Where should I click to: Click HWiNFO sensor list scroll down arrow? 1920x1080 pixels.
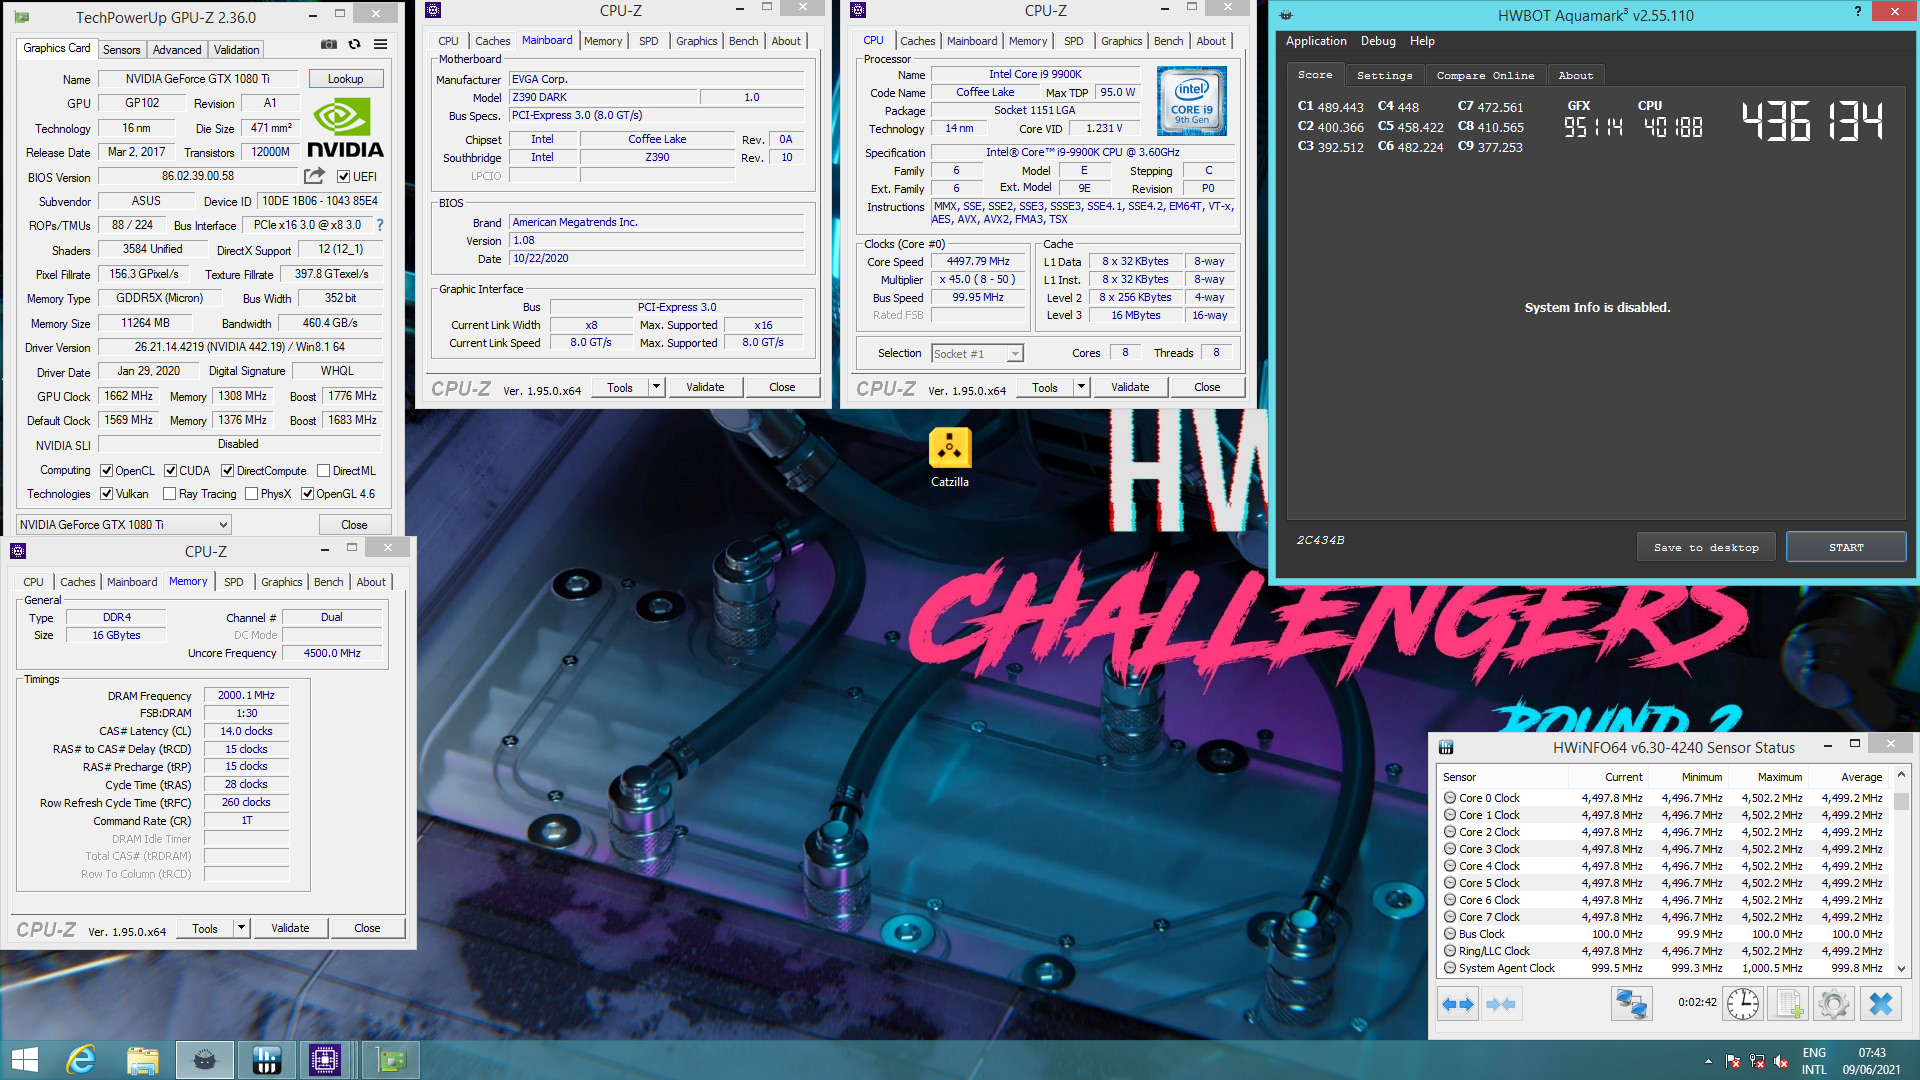[1902, 969]
